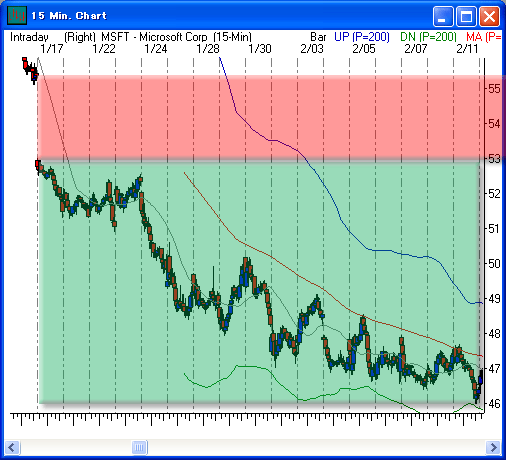The width and height of the screenshot is (506, 460).
Task: Click the 2/11 date marker
Action: 467,49
